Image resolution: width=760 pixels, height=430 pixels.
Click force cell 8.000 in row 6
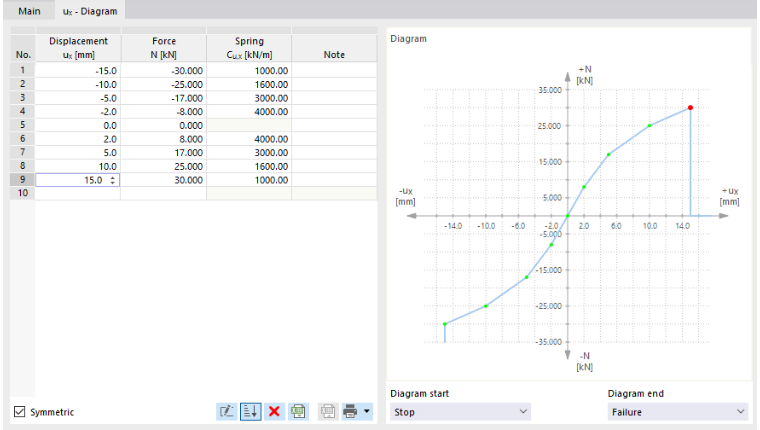pyautogui.click(x=164, y=139)
